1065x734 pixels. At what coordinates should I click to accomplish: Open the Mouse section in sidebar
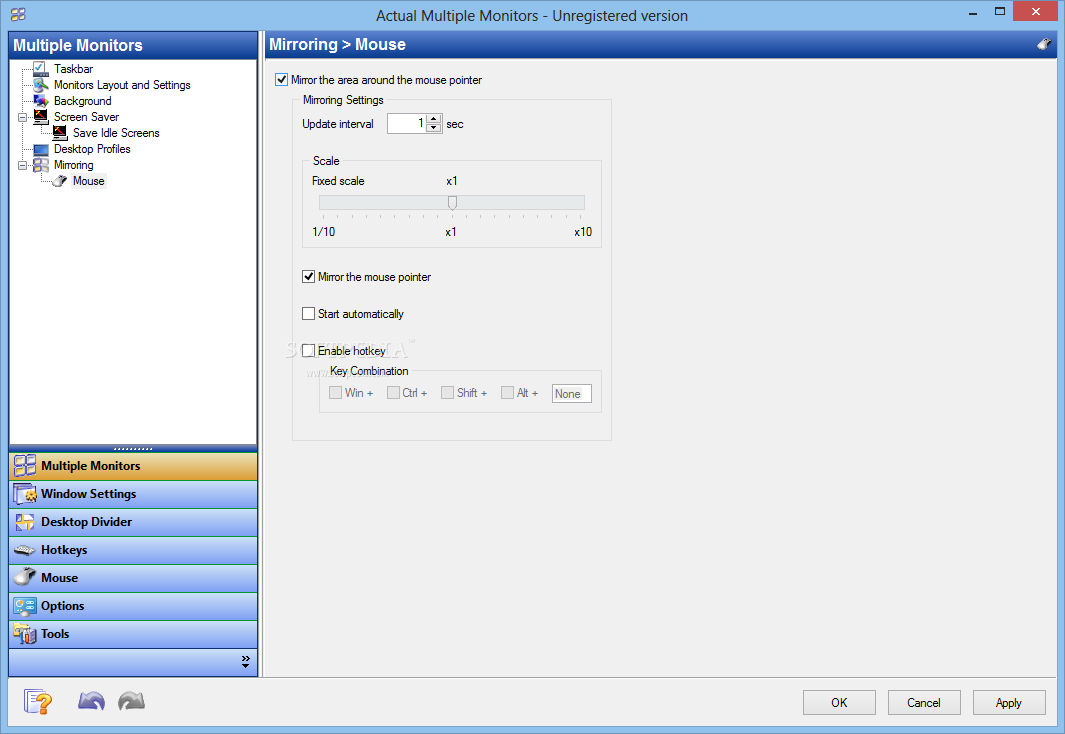(x=133, y=578)
